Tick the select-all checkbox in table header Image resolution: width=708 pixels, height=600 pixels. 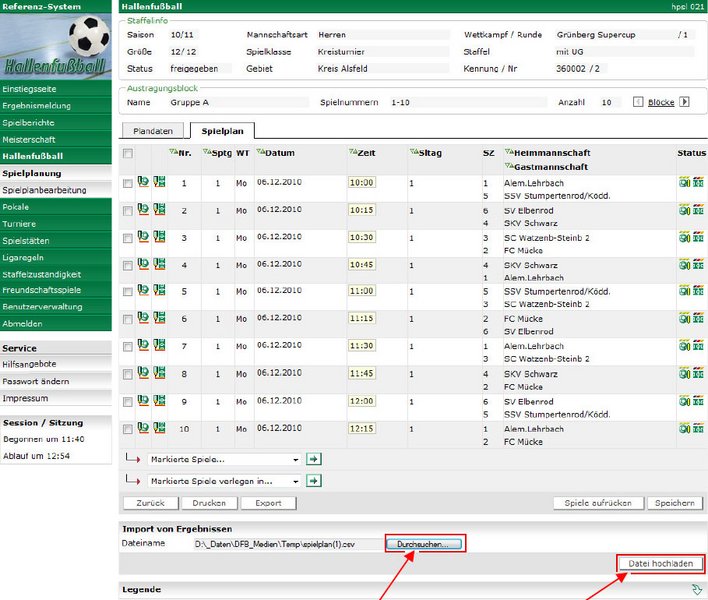(x=127, y=153)
